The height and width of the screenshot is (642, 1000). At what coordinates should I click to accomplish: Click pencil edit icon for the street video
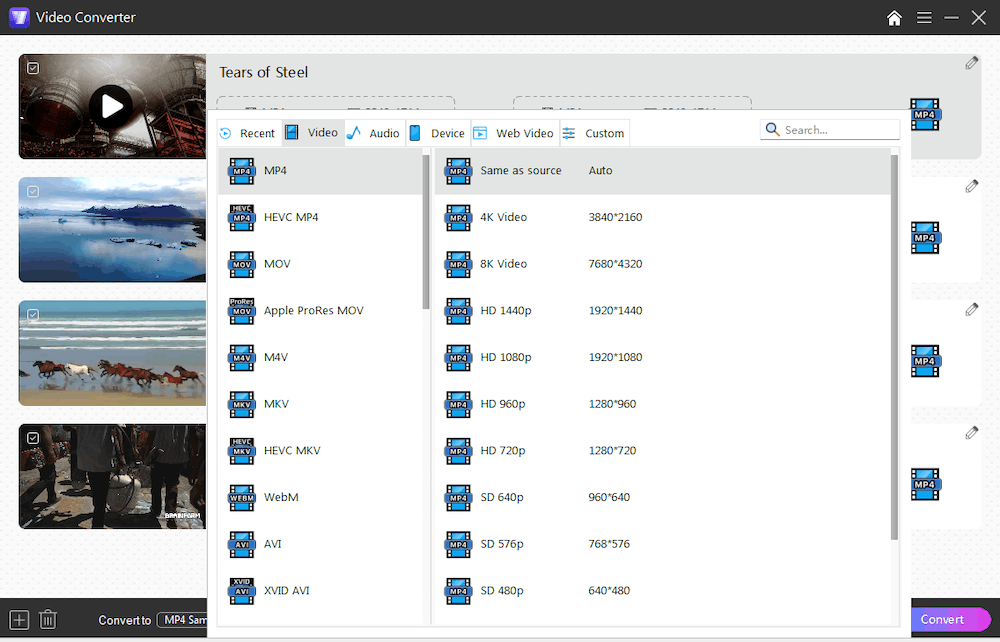click(x=971, y=433)
